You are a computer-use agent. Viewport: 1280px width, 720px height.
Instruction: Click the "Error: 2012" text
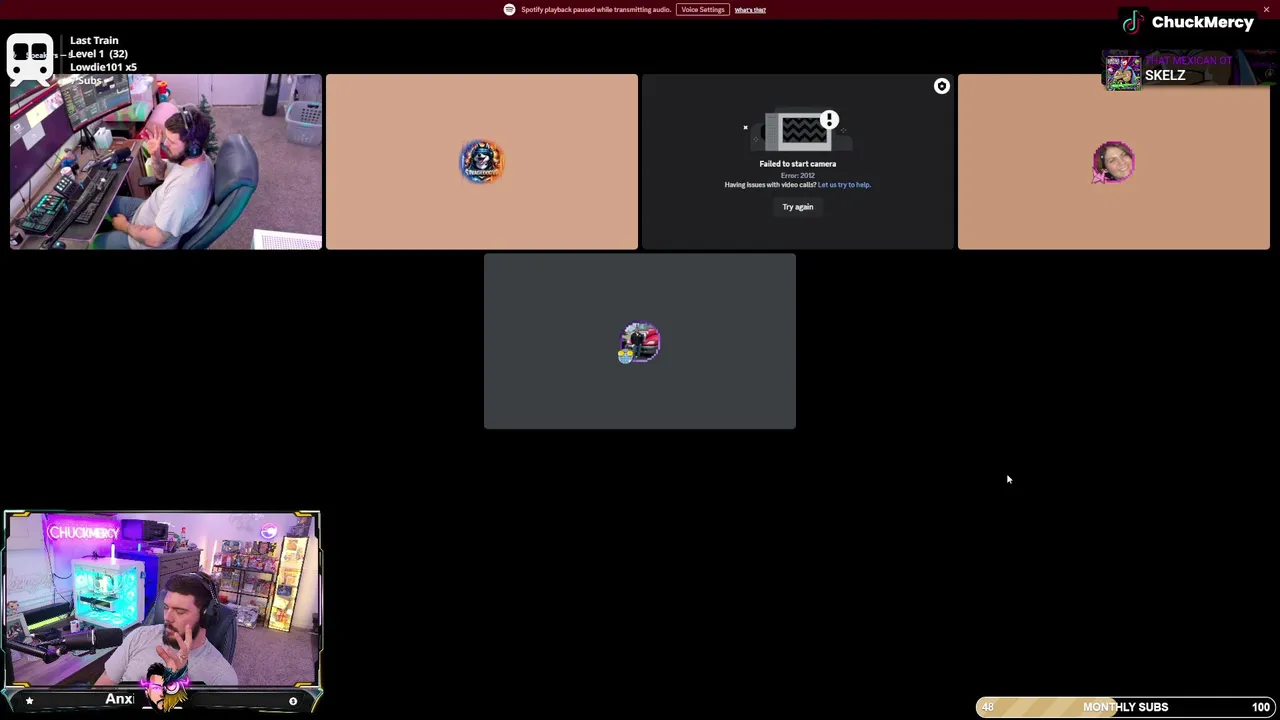797,175
